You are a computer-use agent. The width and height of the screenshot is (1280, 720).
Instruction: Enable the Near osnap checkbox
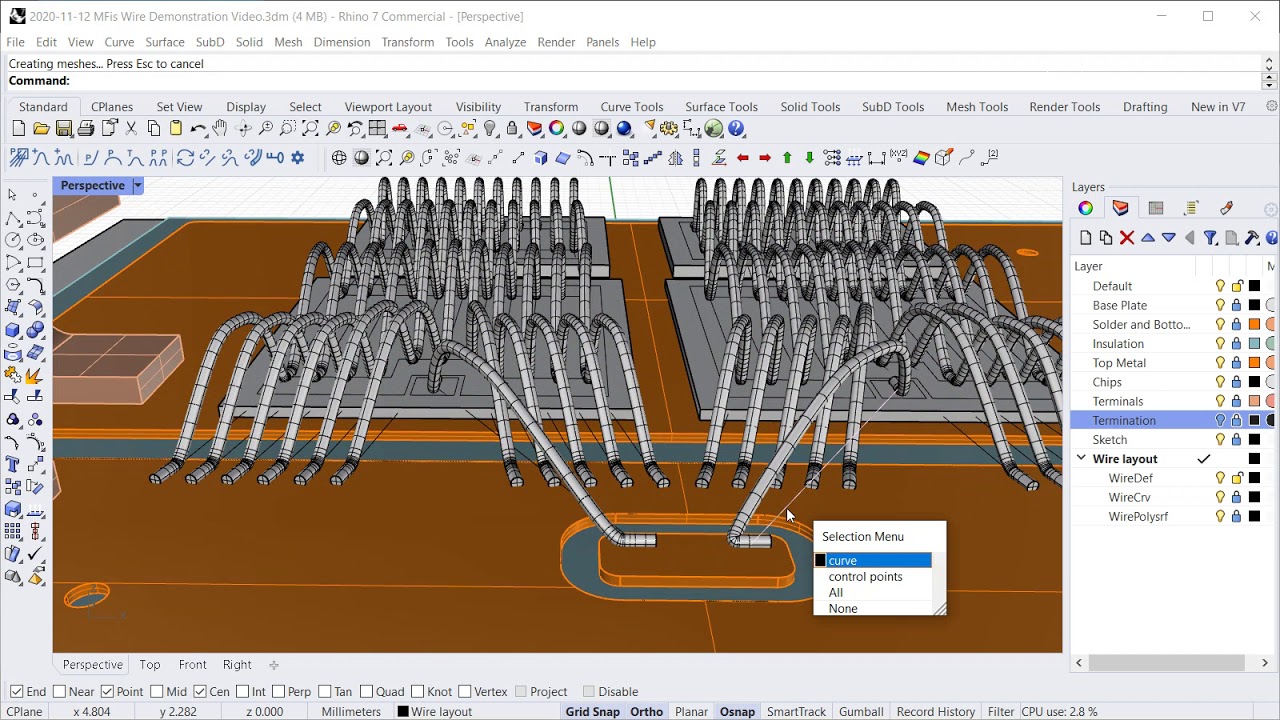pyautogui.click(x=59, y=691)
